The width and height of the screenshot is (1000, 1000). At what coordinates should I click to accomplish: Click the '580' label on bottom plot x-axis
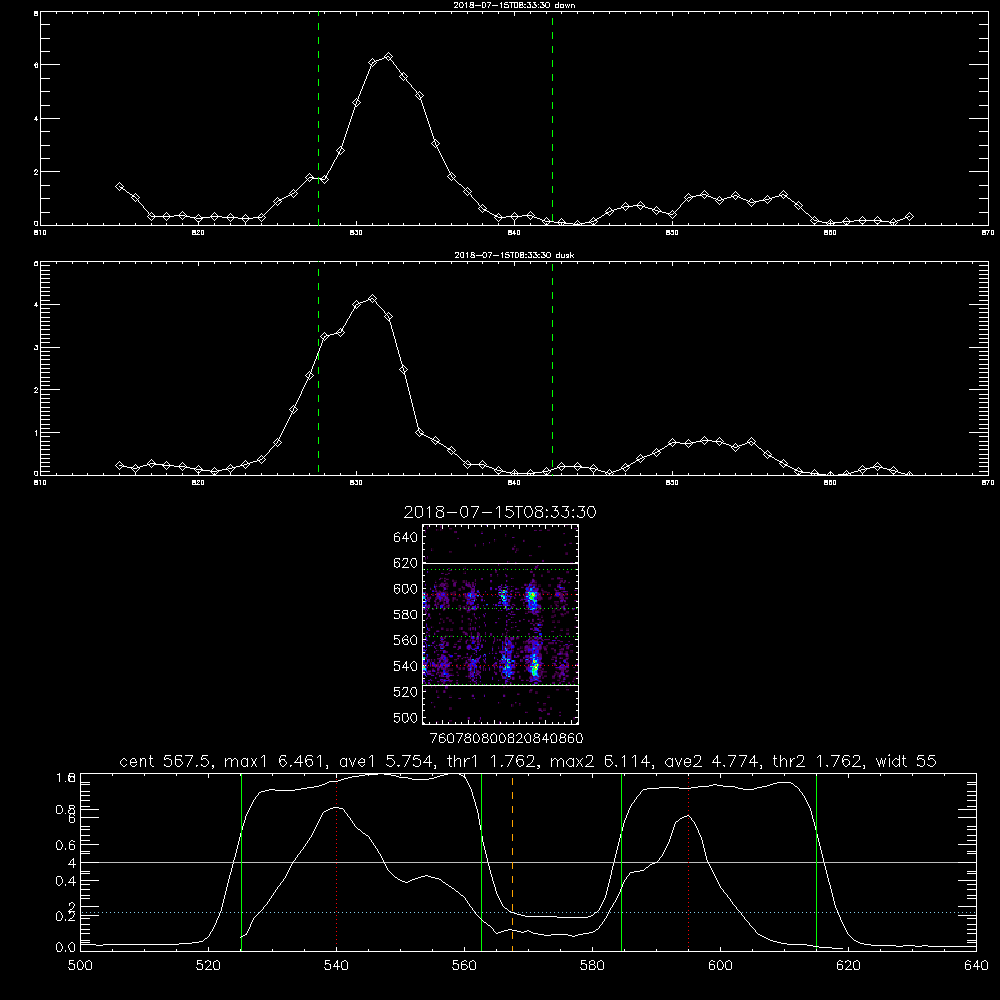click(x=592, y=966)
